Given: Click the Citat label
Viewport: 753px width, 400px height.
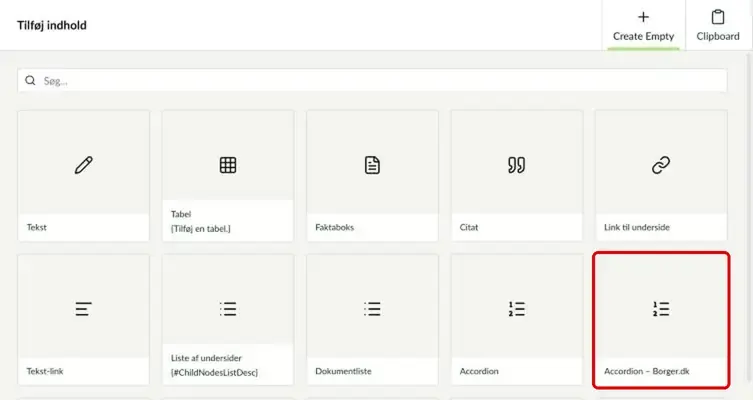Looking at the screenshot, I should tap(469, 227).
